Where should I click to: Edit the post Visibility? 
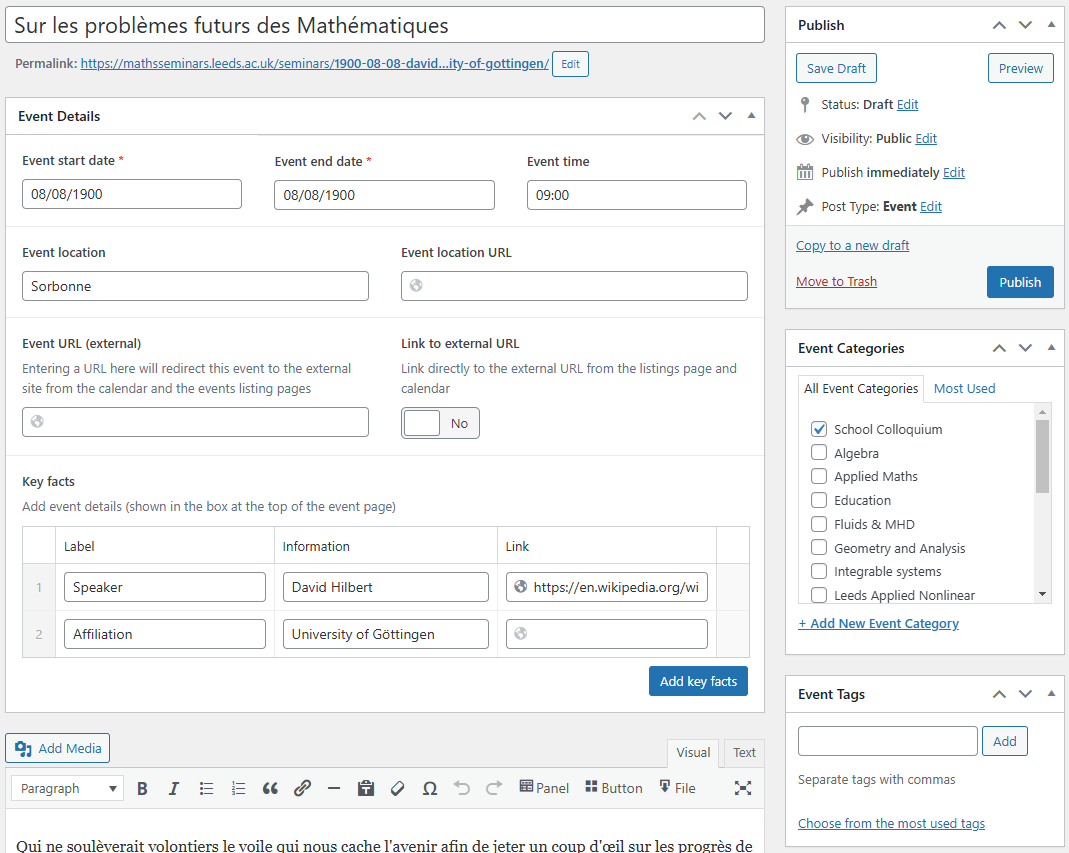coord(926,138)
